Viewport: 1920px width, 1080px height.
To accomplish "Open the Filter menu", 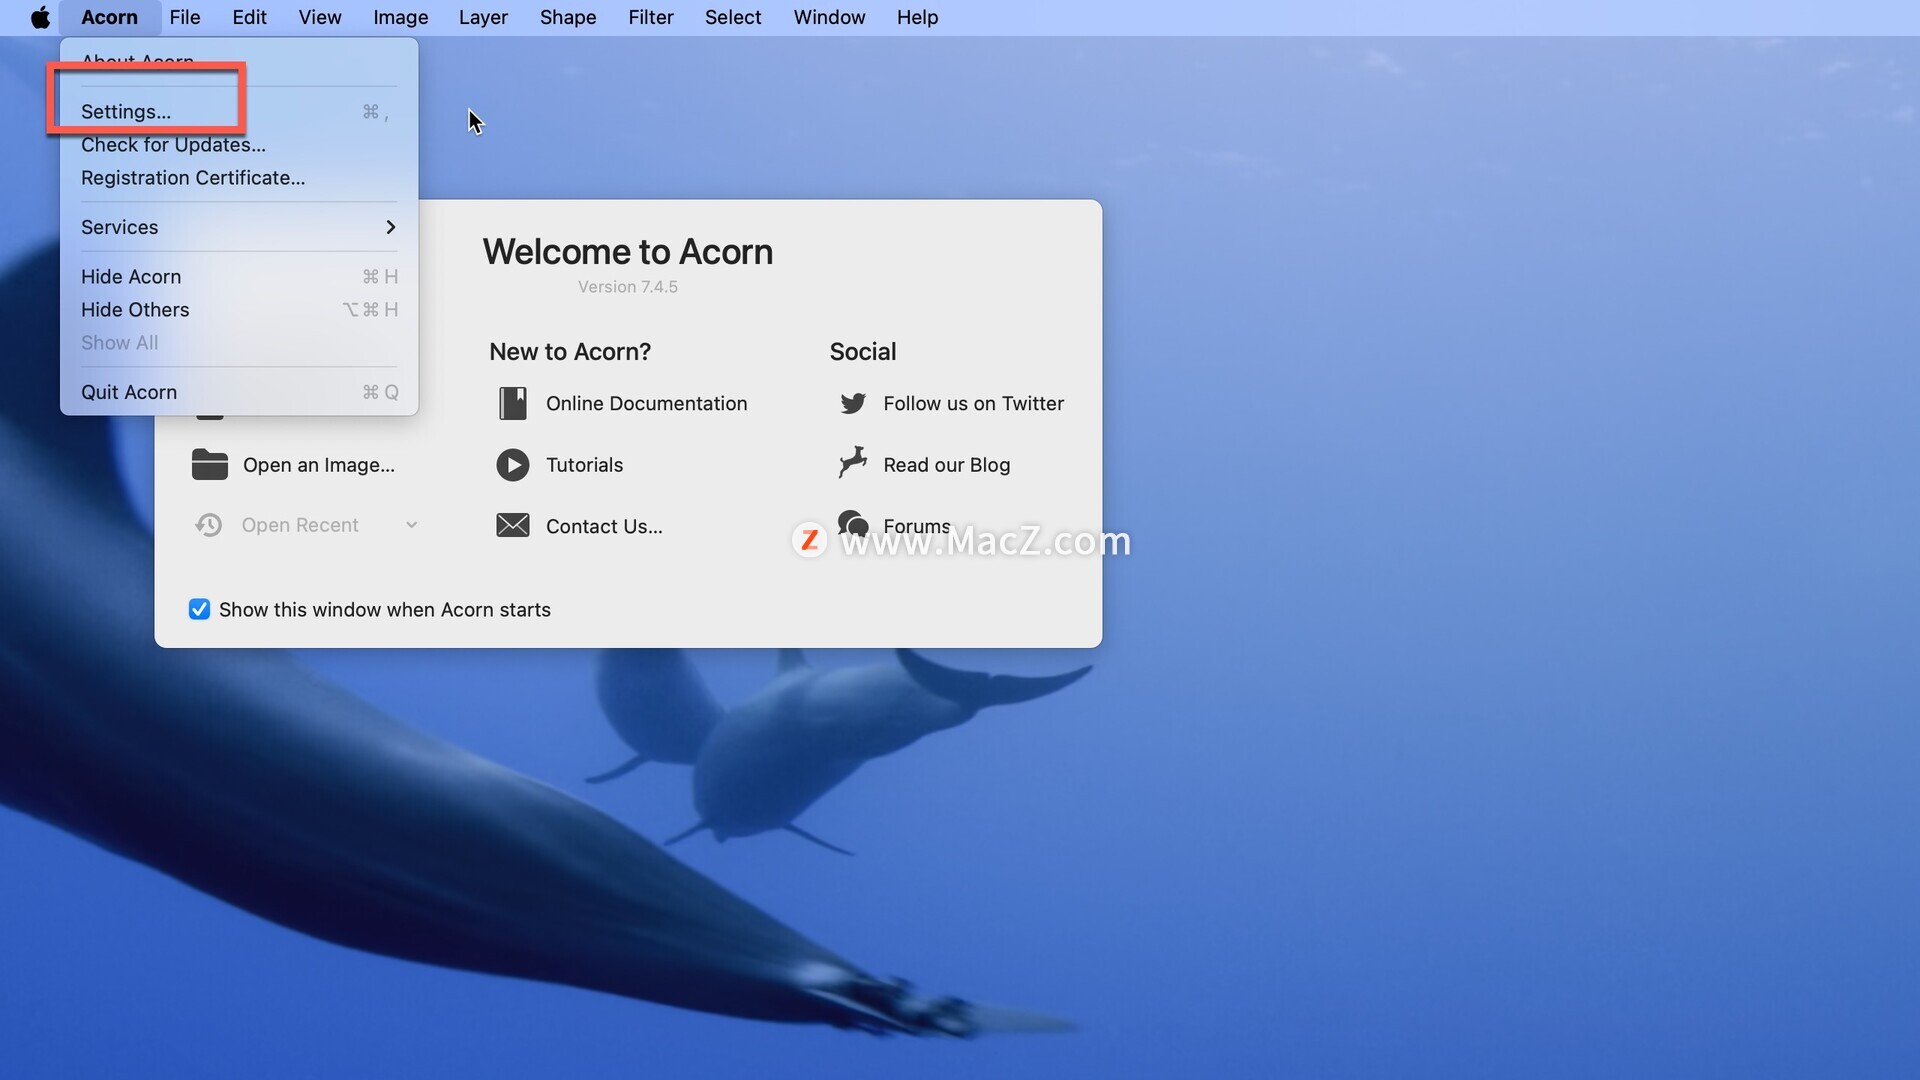I will pyautogui.click(x=651, y=17).
